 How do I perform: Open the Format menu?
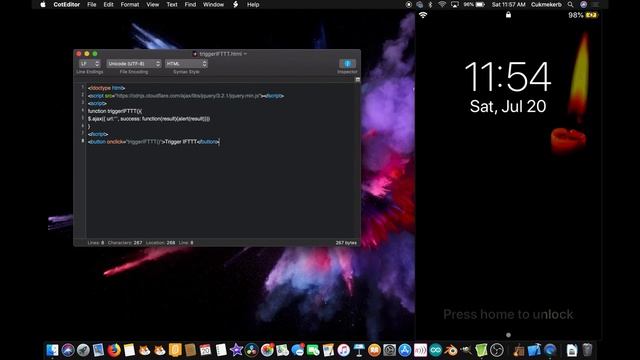[130, 4]
